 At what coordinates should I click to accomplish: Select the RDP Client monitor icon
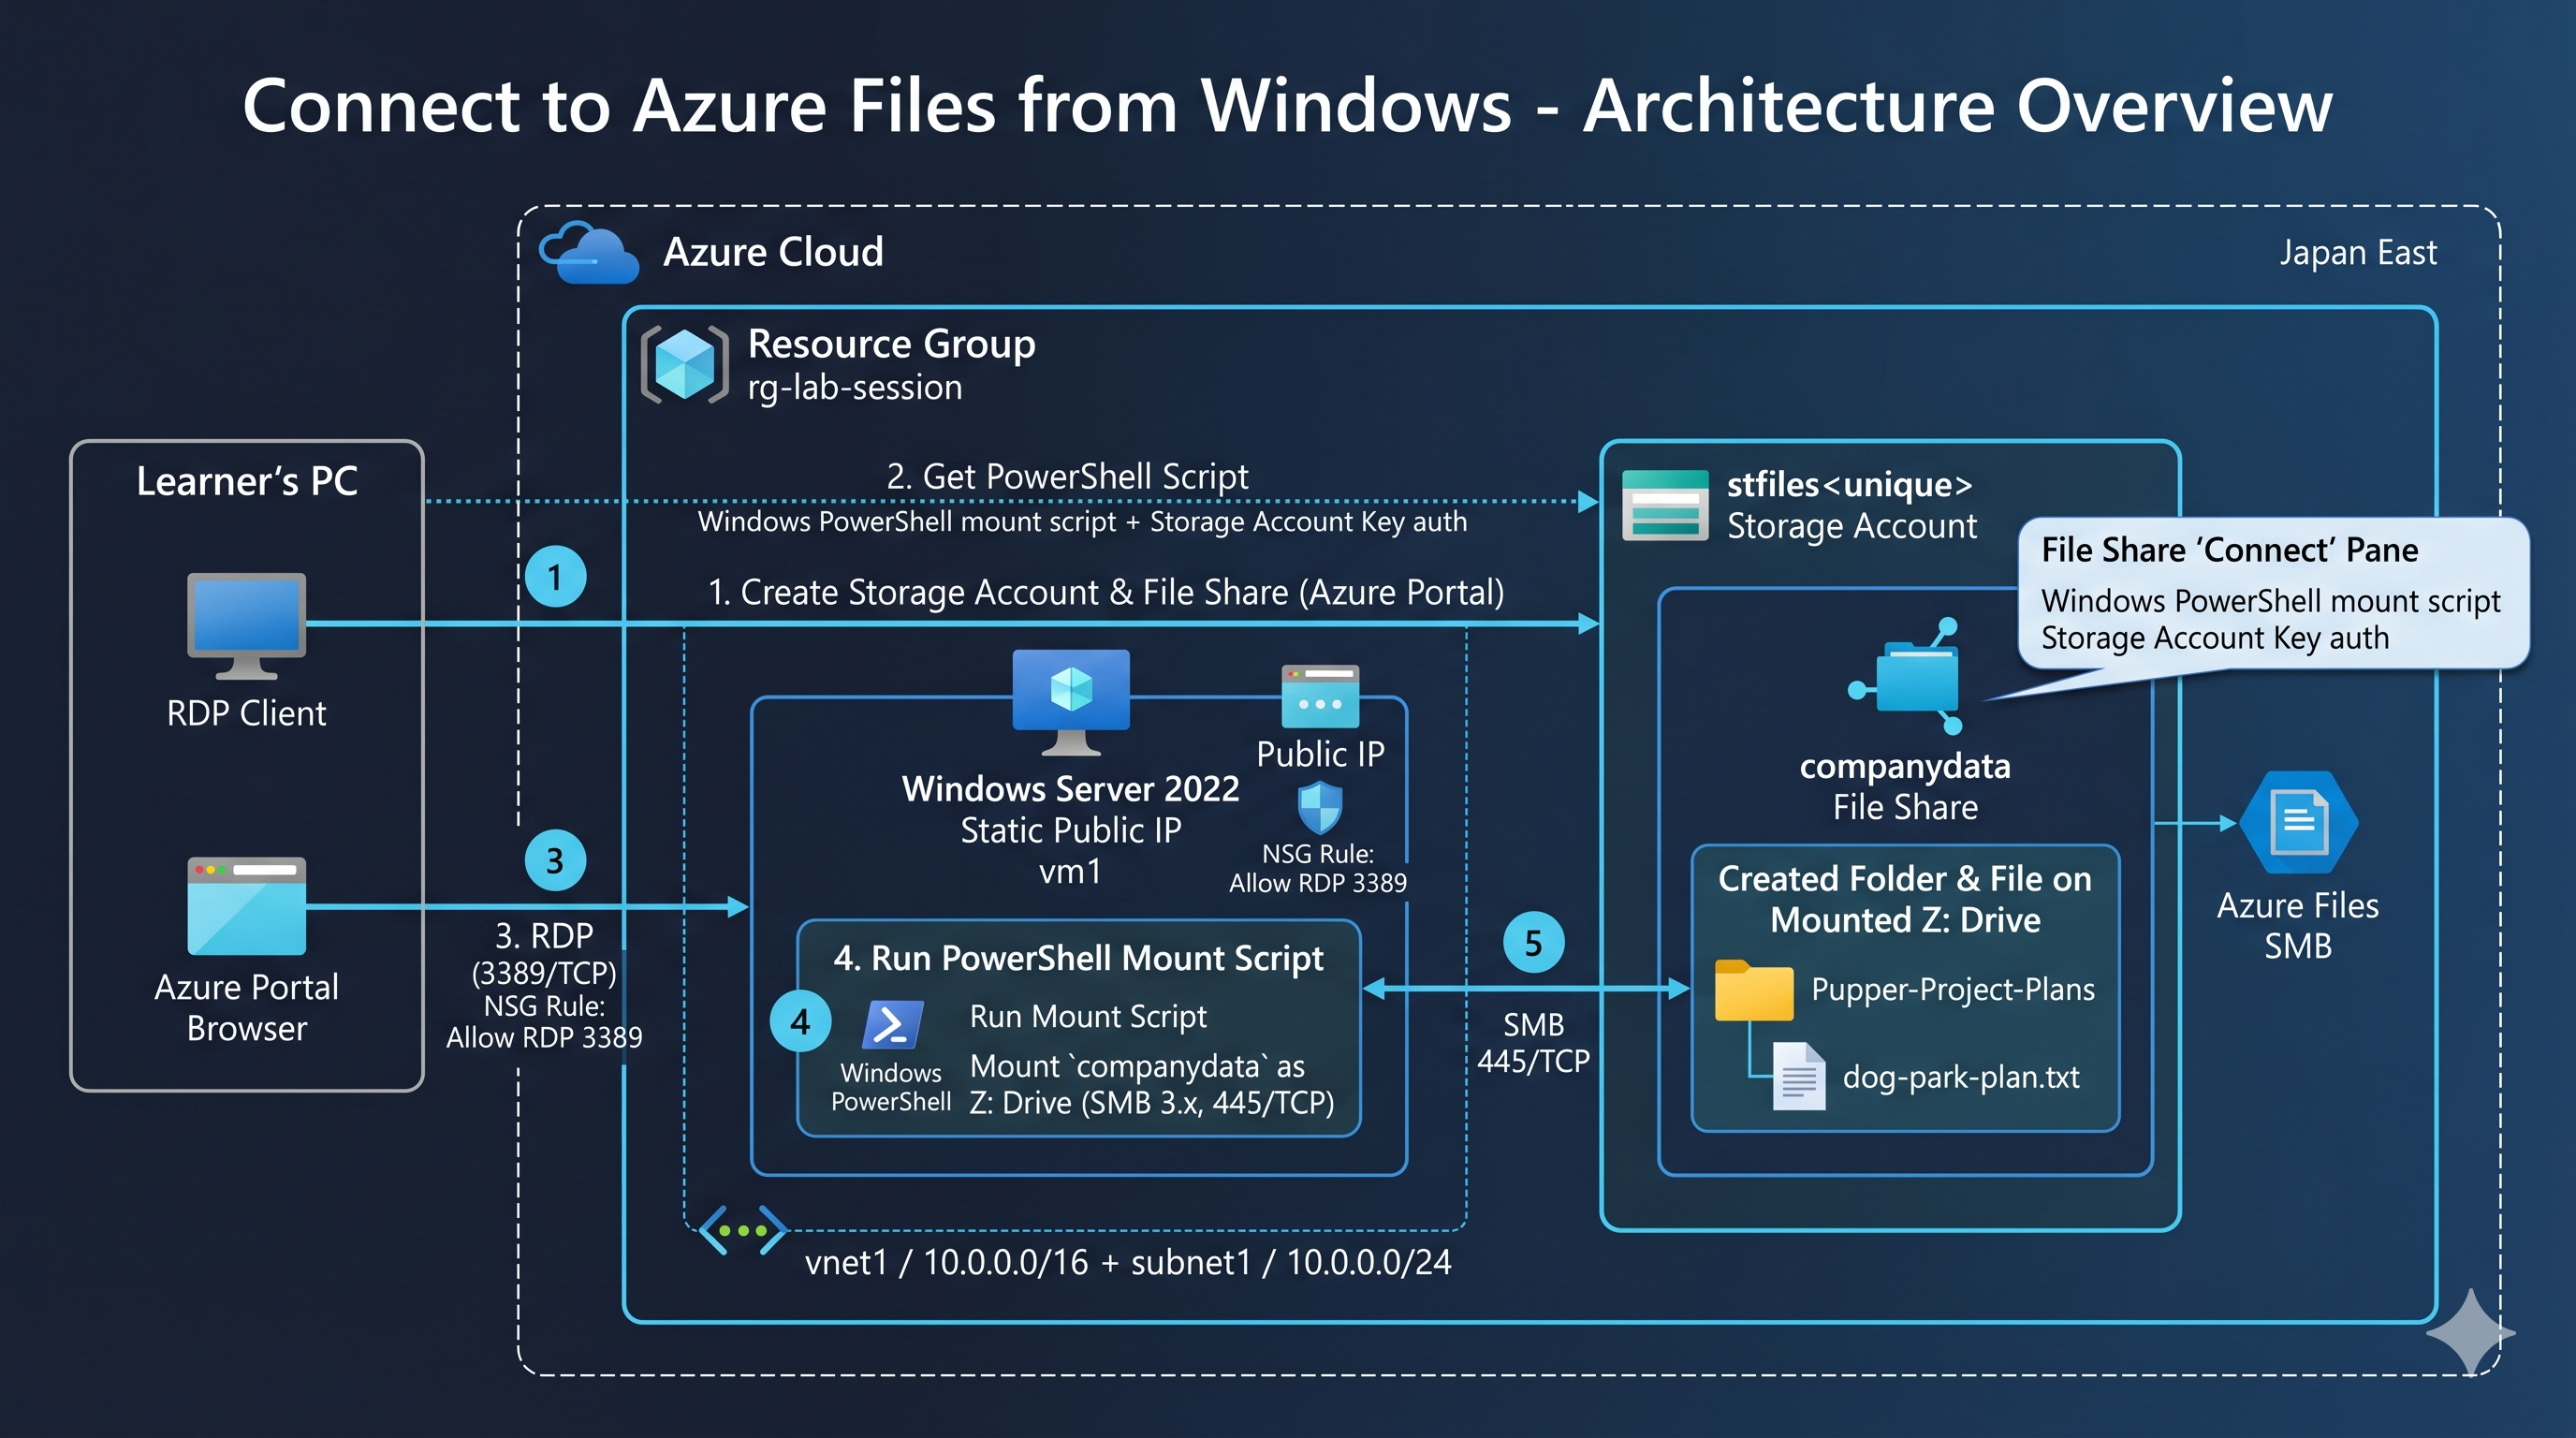click(246, 626)
